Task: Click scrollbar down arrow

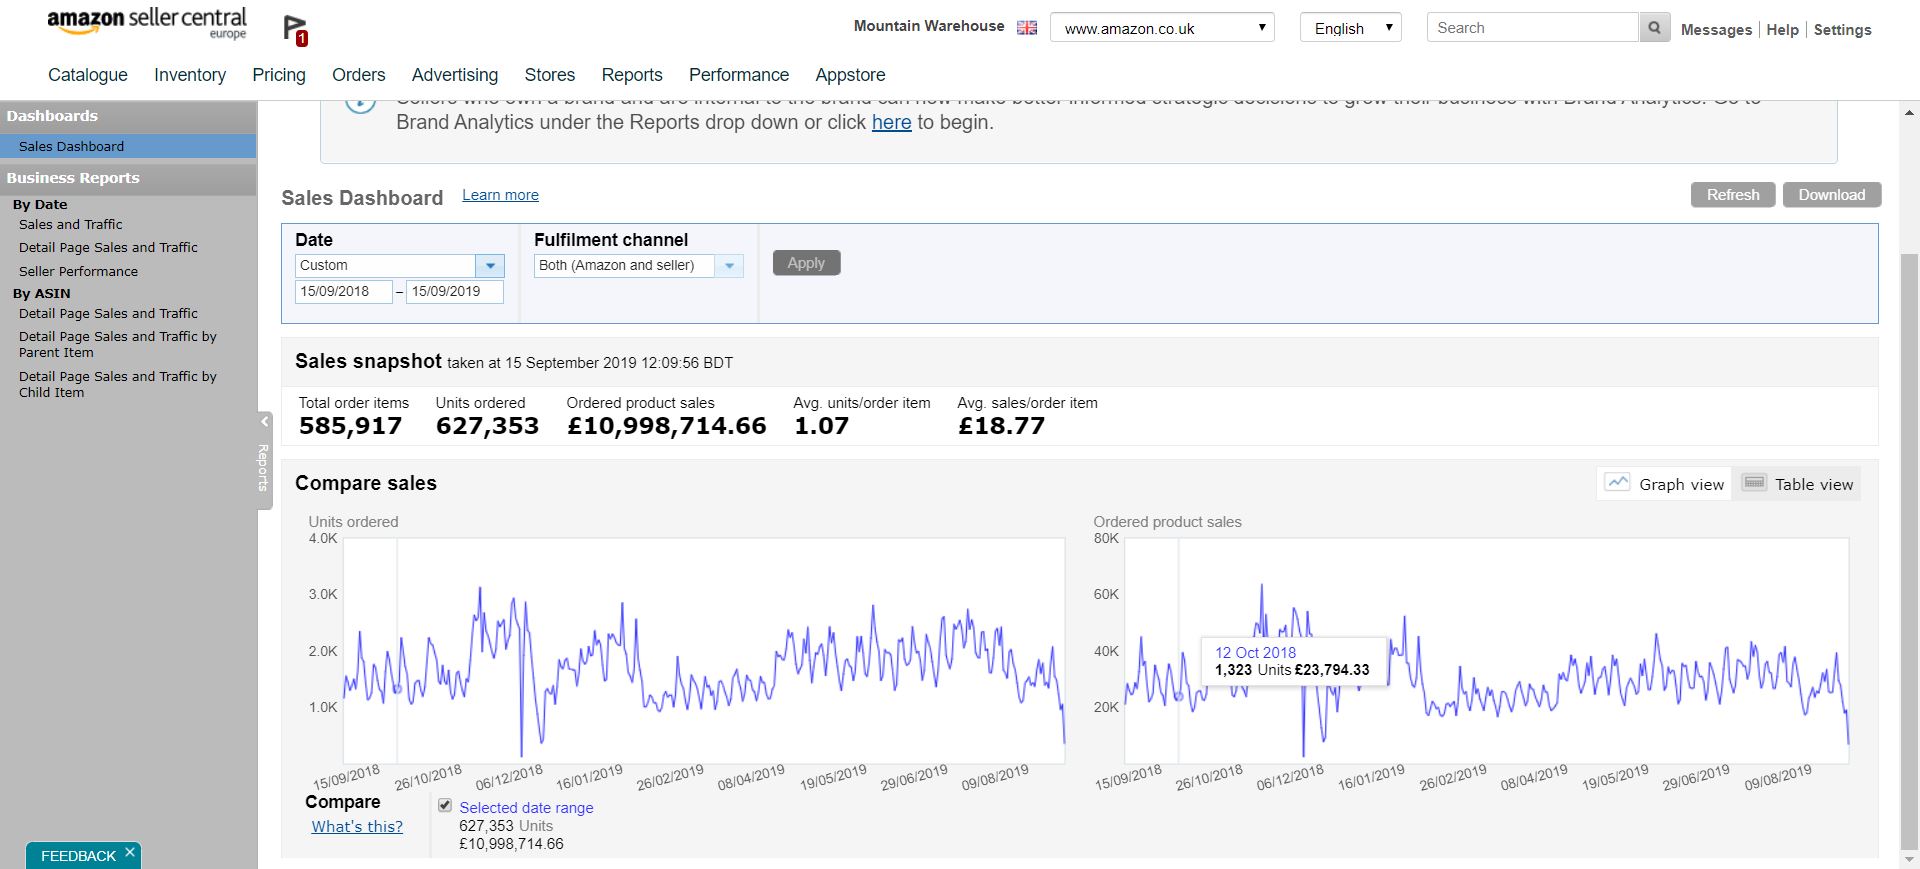Action: (x=1910, y=859)
